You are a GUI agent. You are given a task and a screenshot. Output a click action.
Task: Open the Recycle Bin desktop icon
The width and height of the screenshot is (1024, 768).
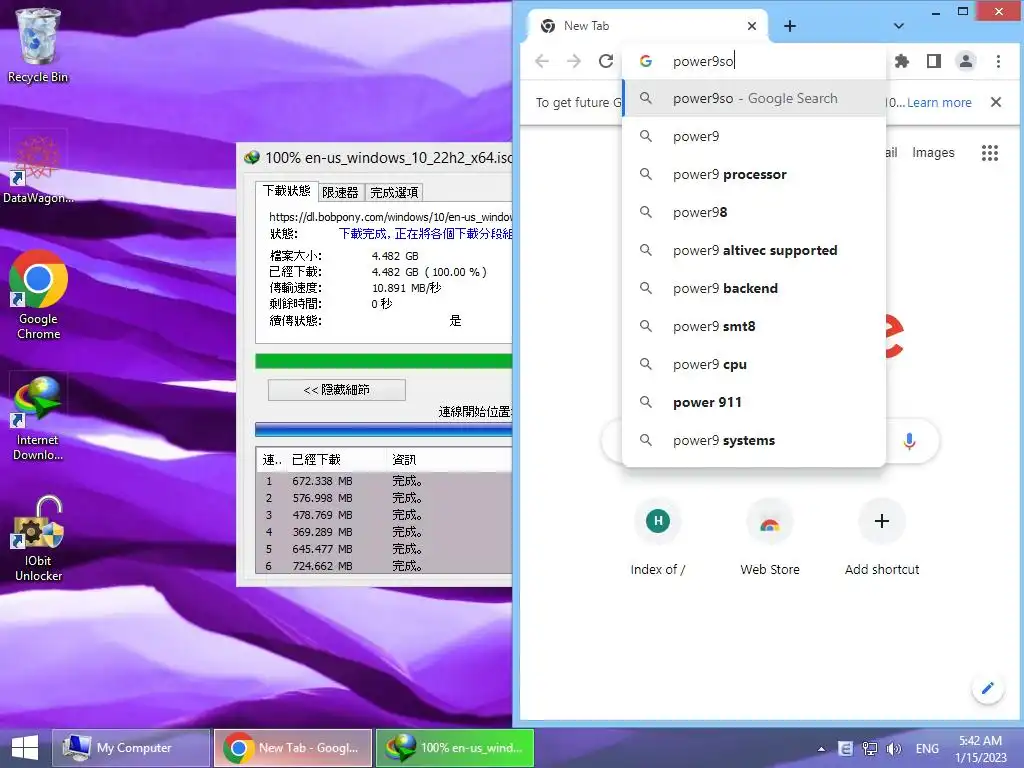[x=37, y=46]
